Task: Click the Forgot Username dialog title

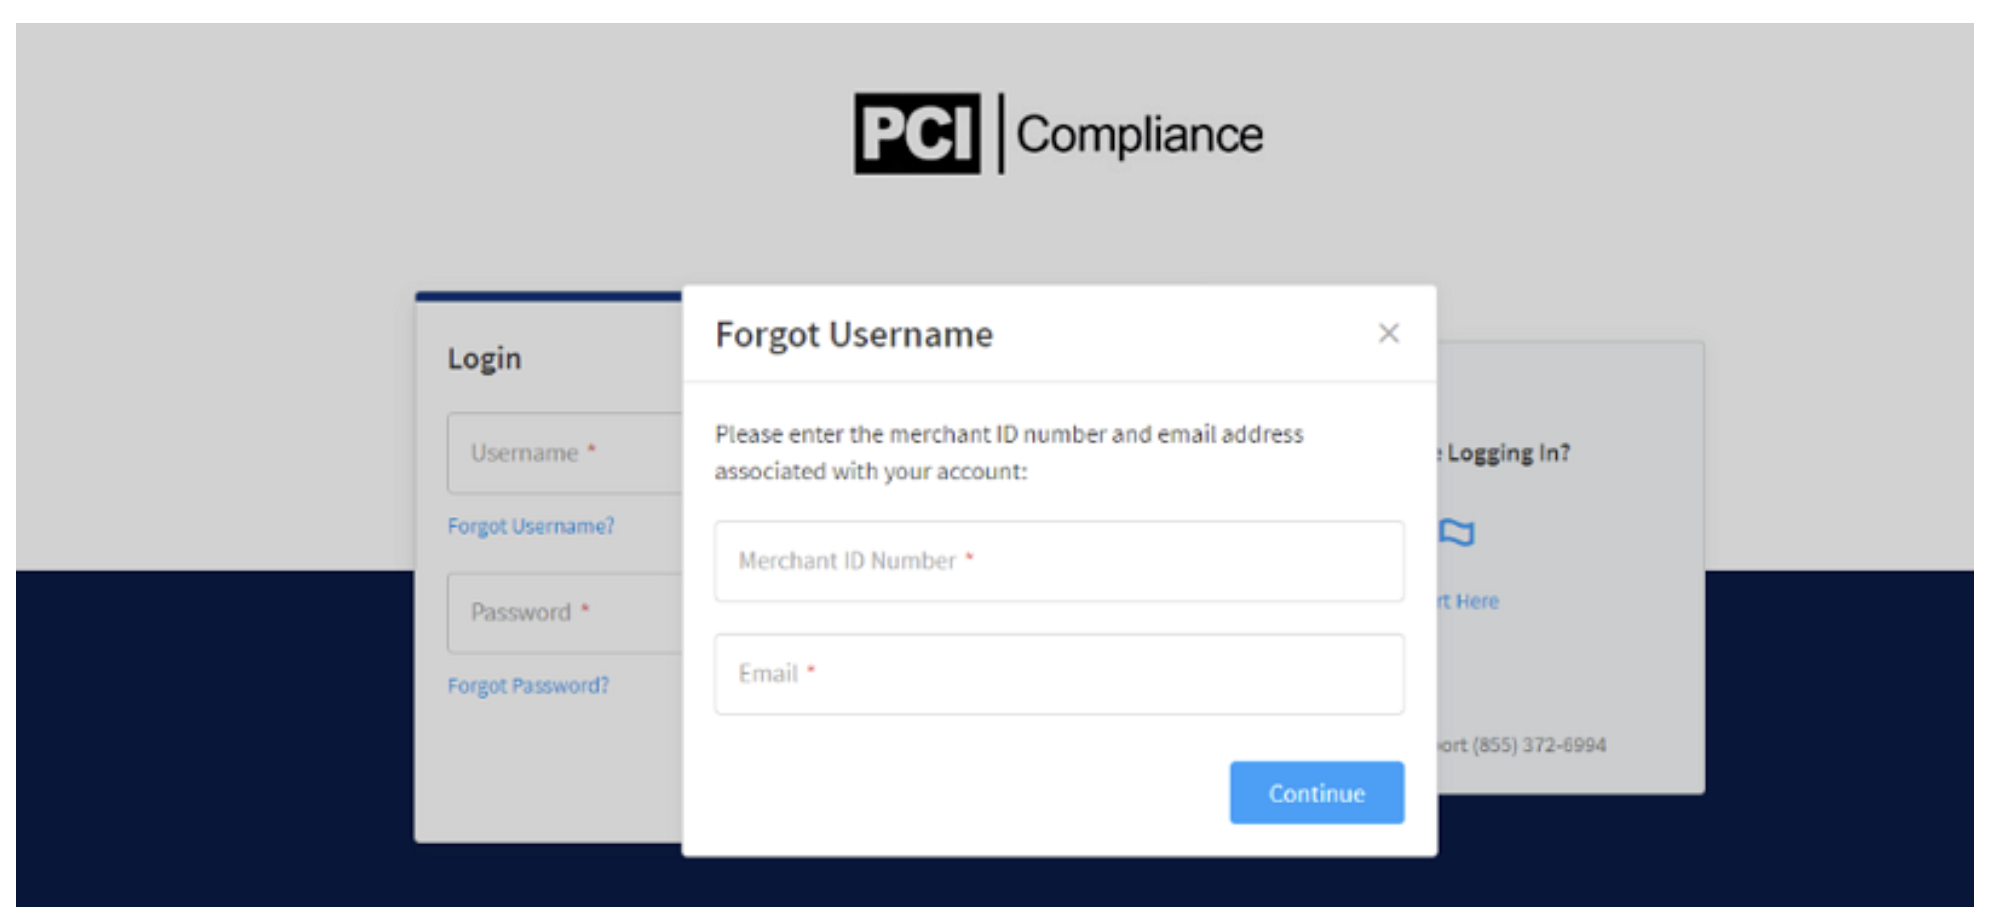Action: click(853, 334)
